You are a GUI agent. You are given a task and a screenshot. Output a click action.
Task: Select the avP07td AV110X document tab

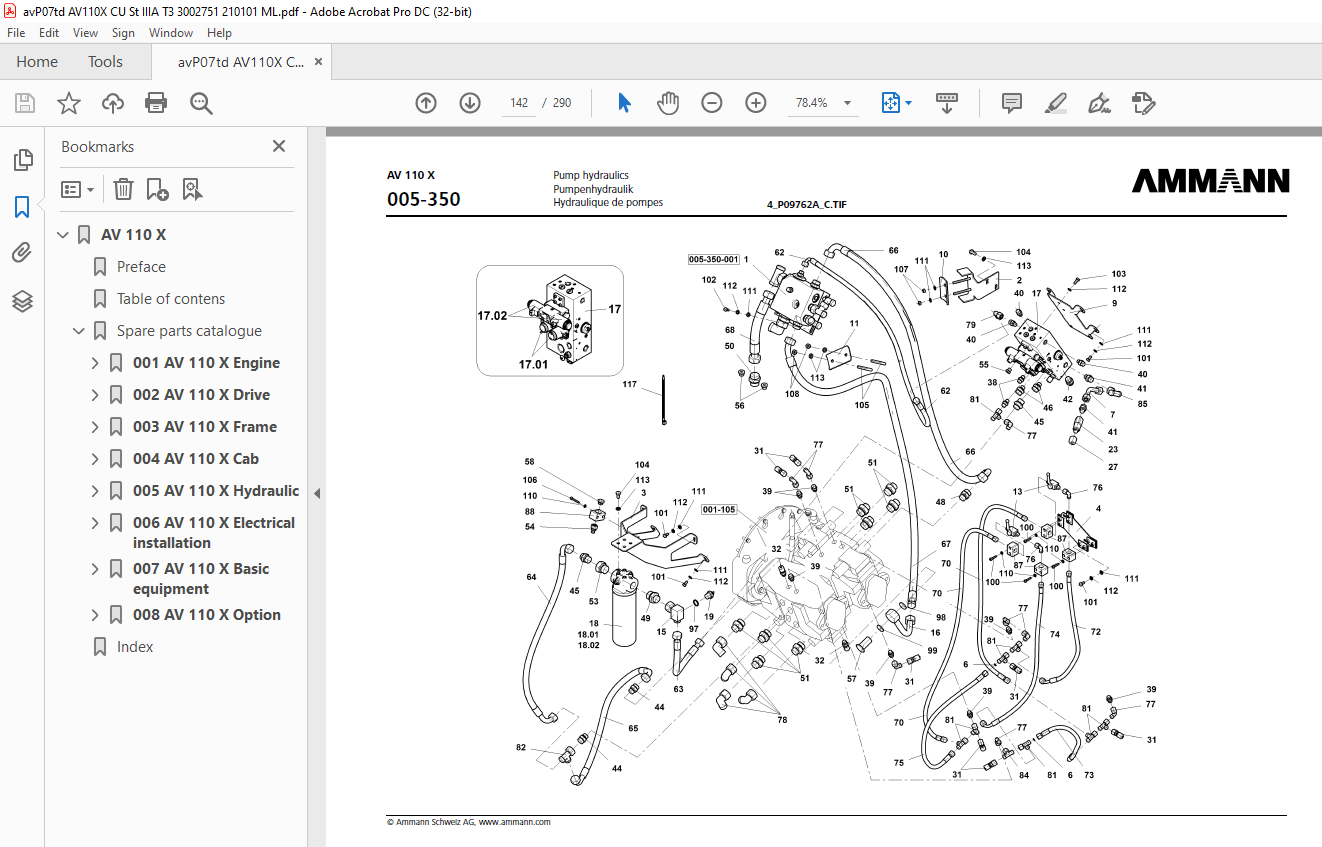(x=241, y=62)
